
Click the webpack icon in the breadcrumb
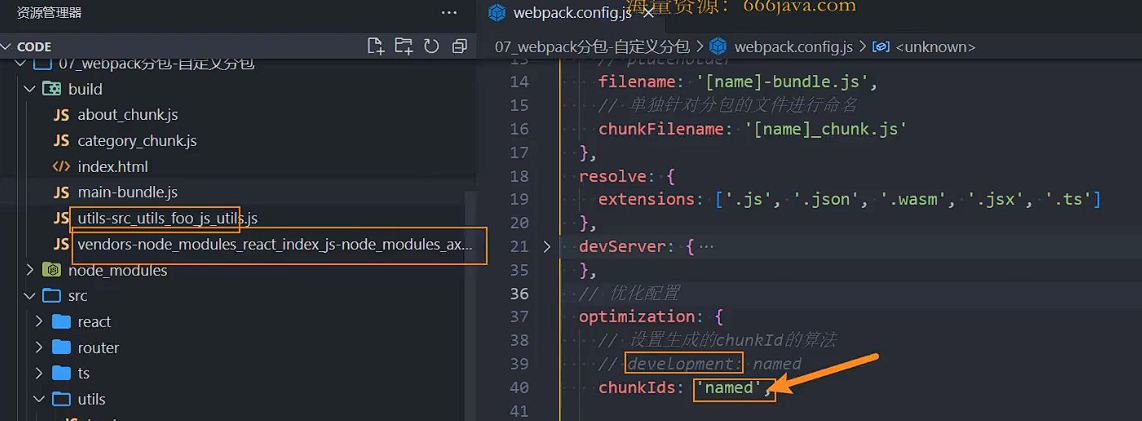pyautogui.click(x=719, y=47)
